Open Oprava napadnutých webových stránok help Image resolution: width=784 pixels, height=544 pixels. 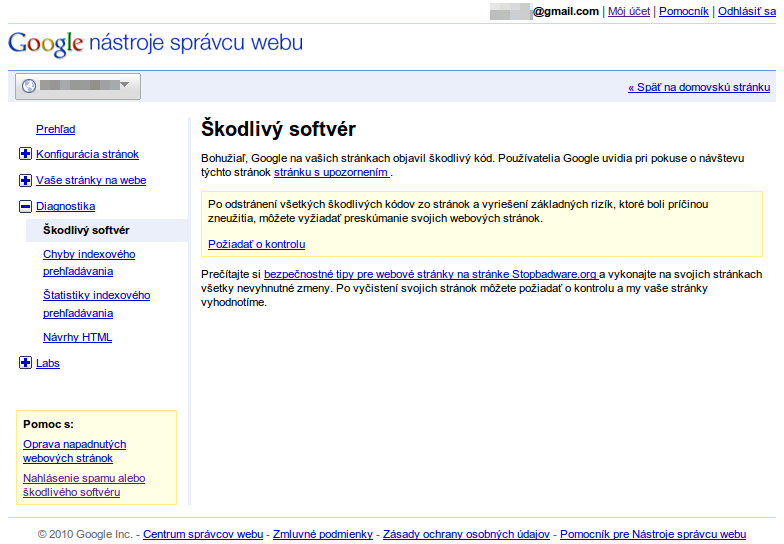74,451
